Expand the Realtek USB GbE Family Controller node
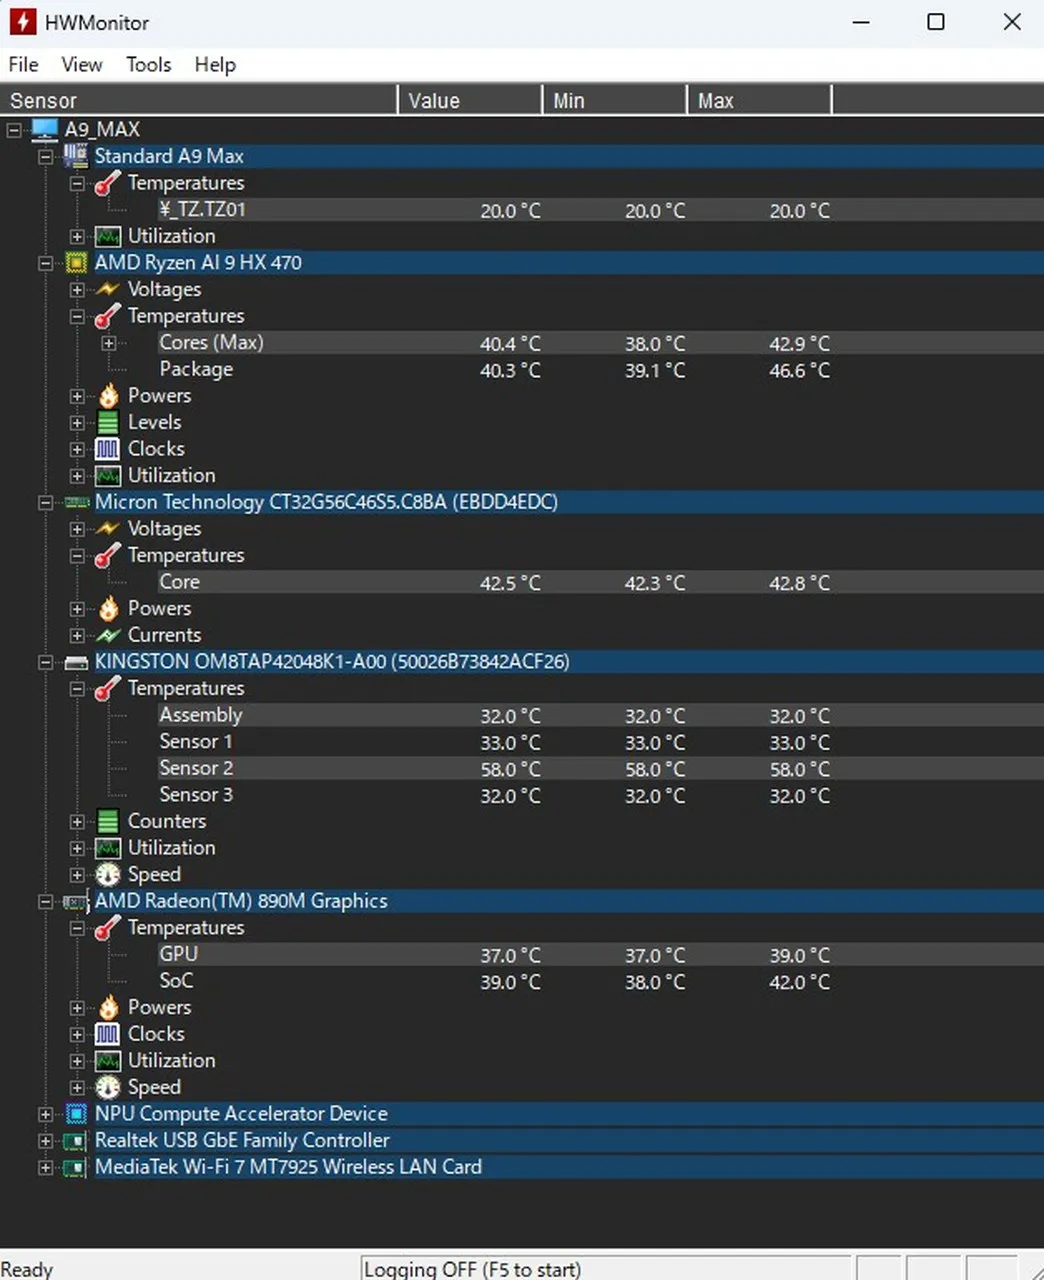Image resolution: width=1044 pixels, height=1280 pixels. (46, 1141)
